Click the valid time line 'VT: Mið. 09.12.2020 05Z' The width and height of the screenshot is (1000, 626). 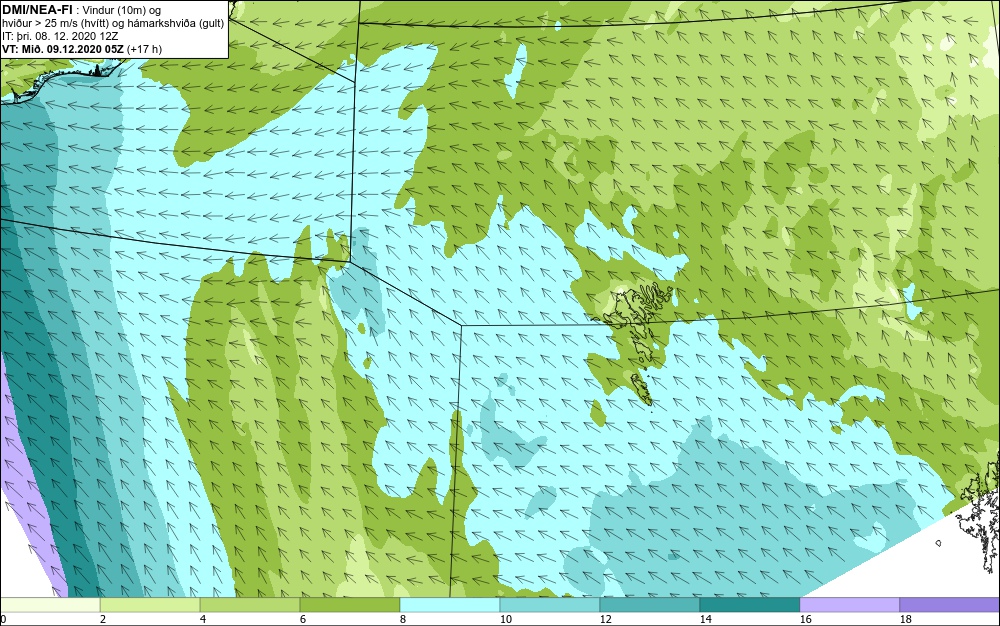[65, 49]
